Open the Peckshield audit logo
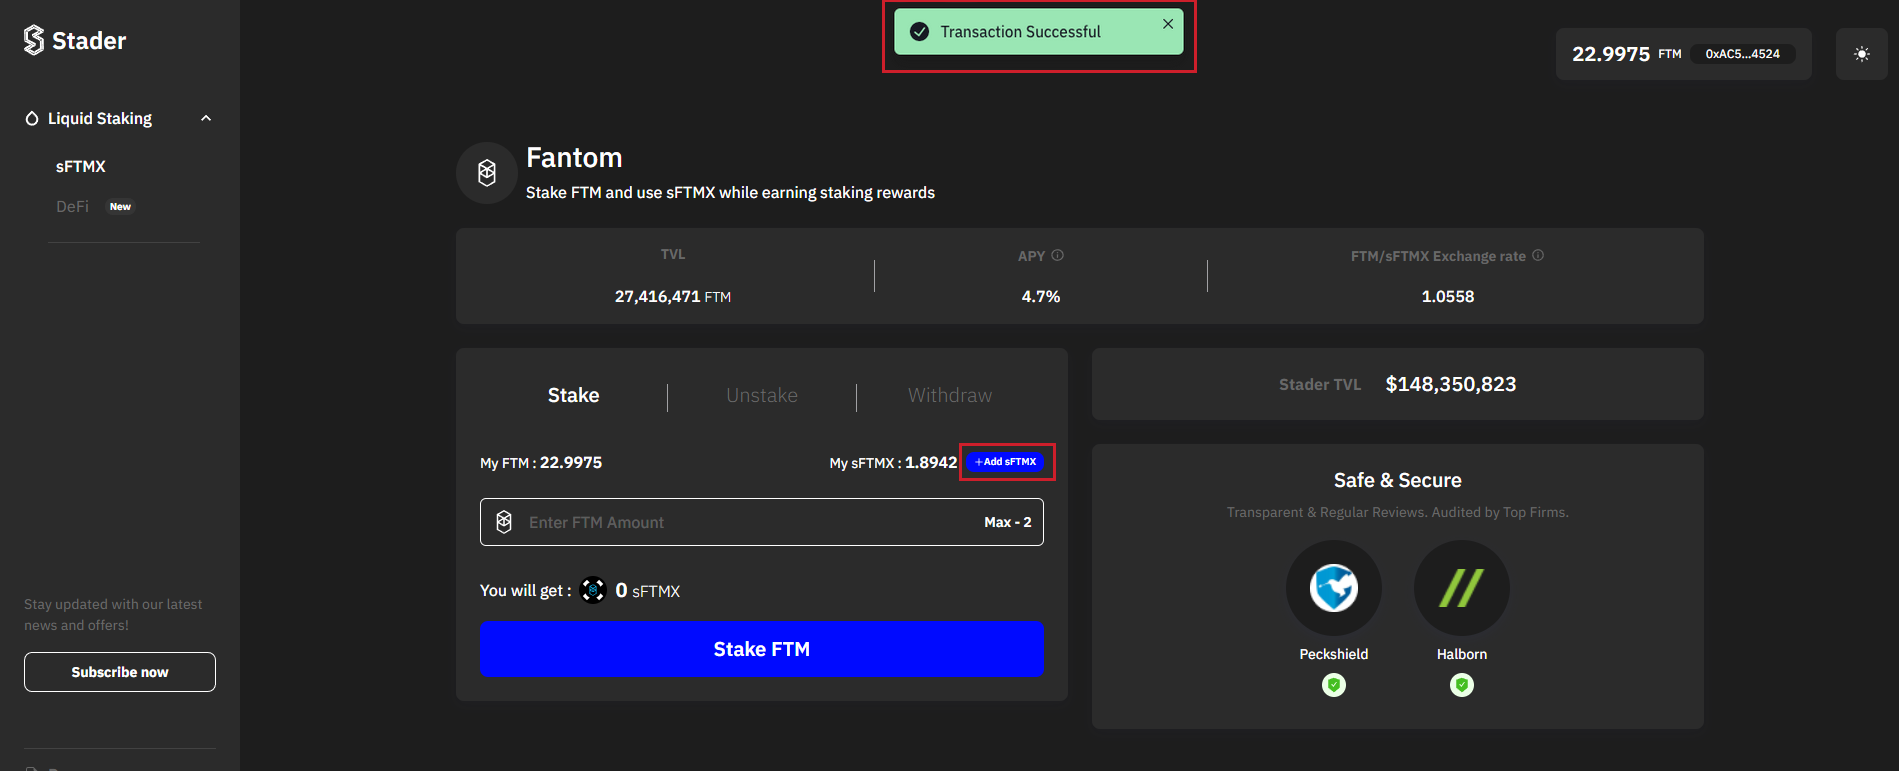The image size is (1899, 771). 1334,588
